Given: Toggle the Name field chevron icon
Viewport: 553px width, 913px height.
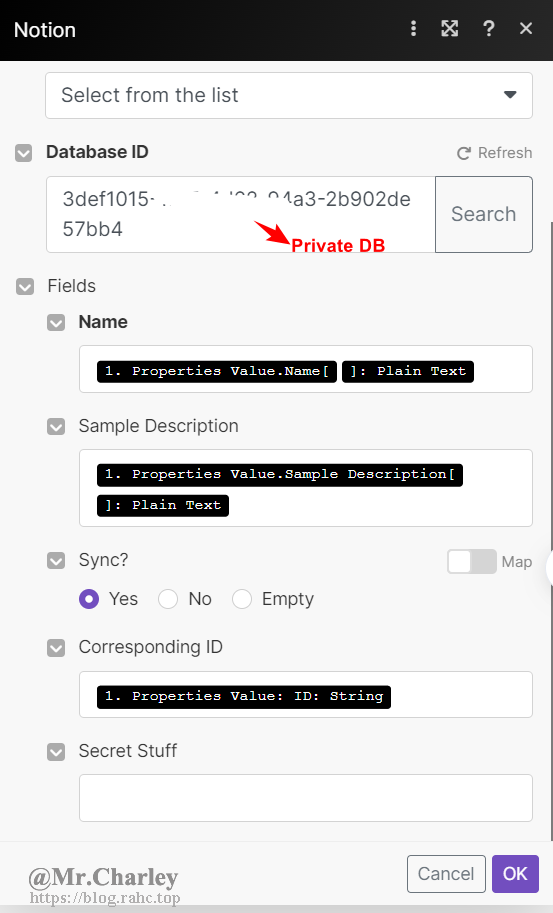Looking at the screenshot, I should 56,323.
